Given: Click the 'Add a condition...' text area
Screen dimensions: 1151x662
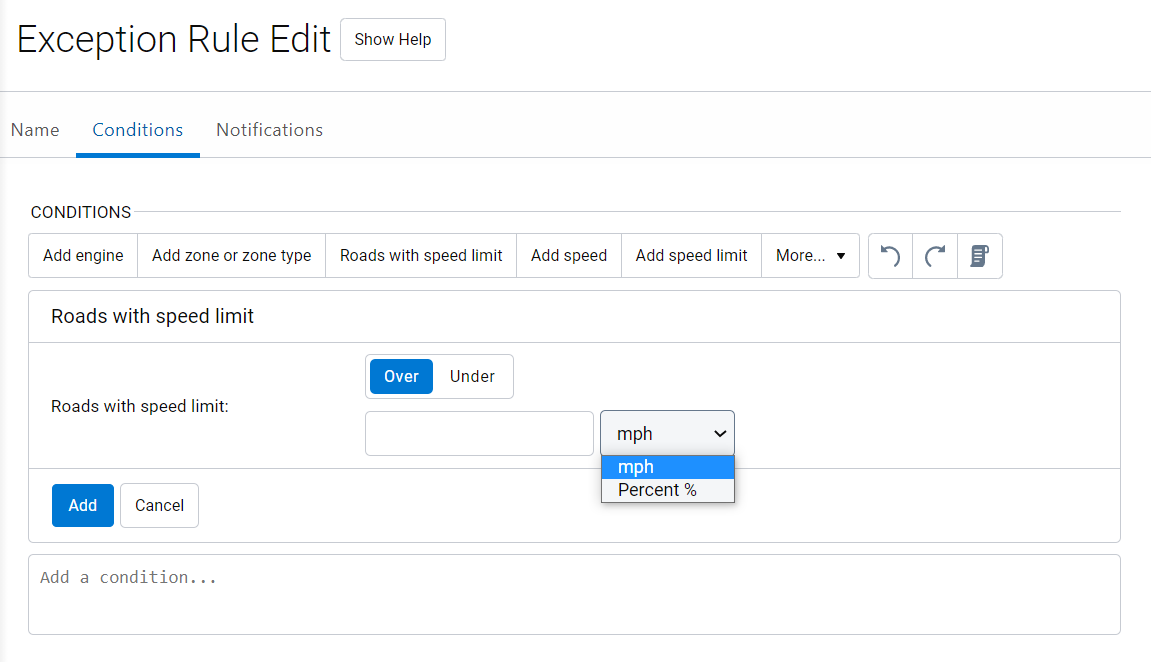Looking at the screenshot, I should tap(574, 594).
